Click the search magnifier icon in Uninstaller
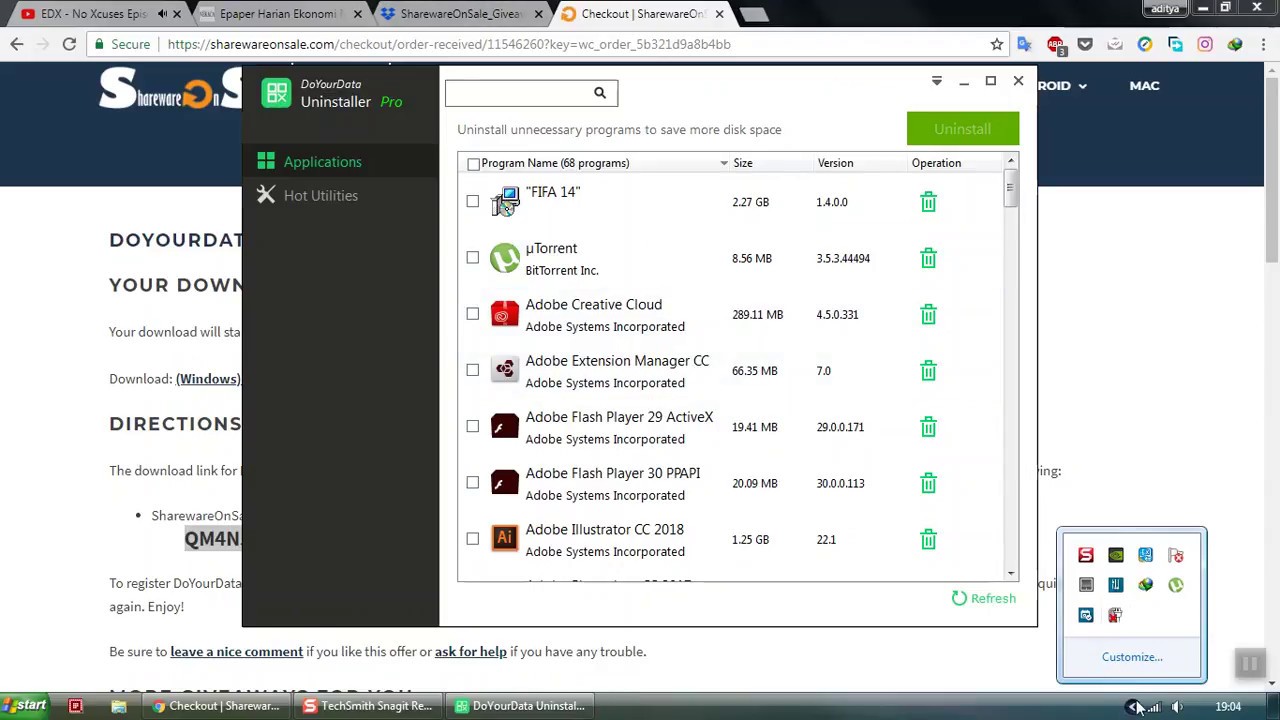This screenshot has height=720, width=1280. 600,93
